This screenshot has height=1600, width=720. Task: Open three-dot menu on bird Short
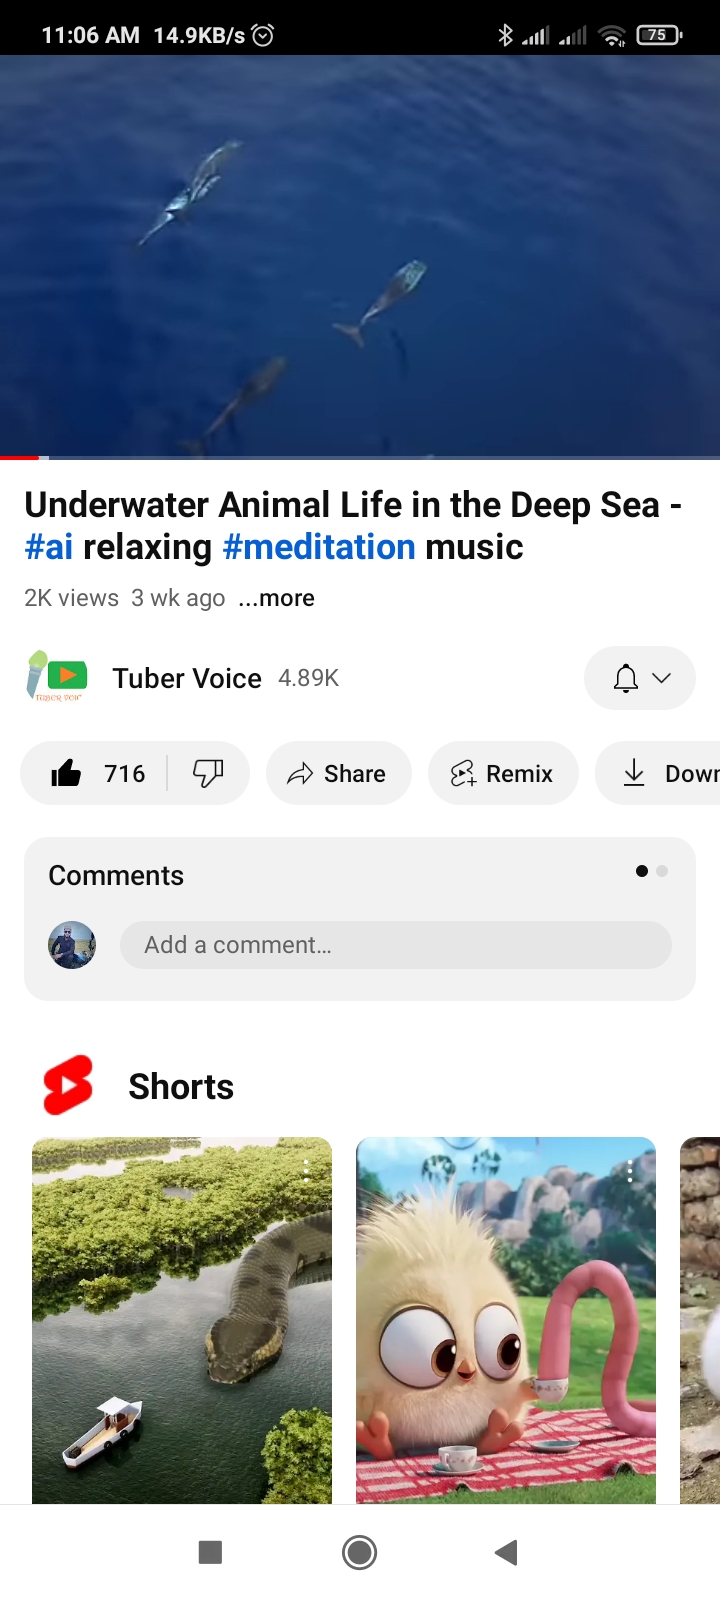(630, 1172)
